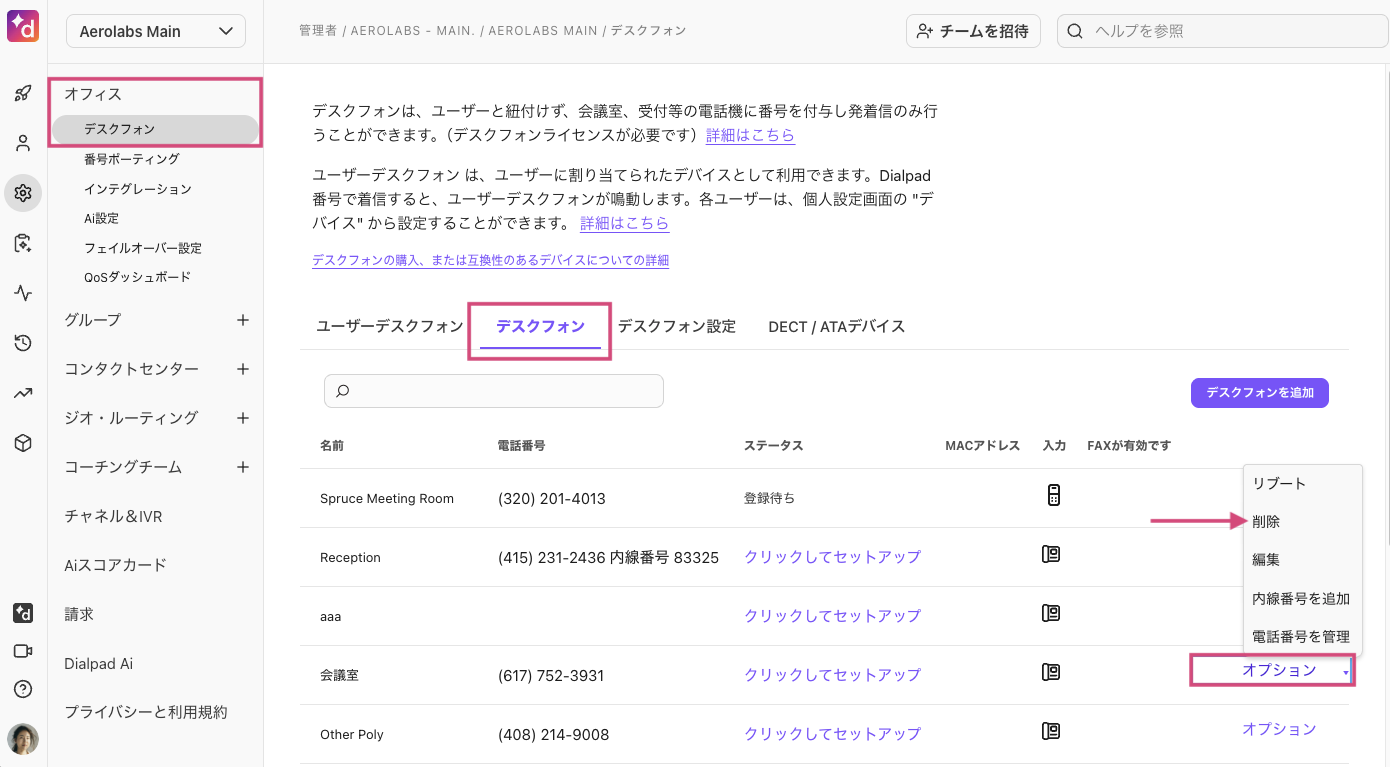The image size is (1390, 767).
Task: Open オフィス in the settings sidebar
Action: click(93, 94)
